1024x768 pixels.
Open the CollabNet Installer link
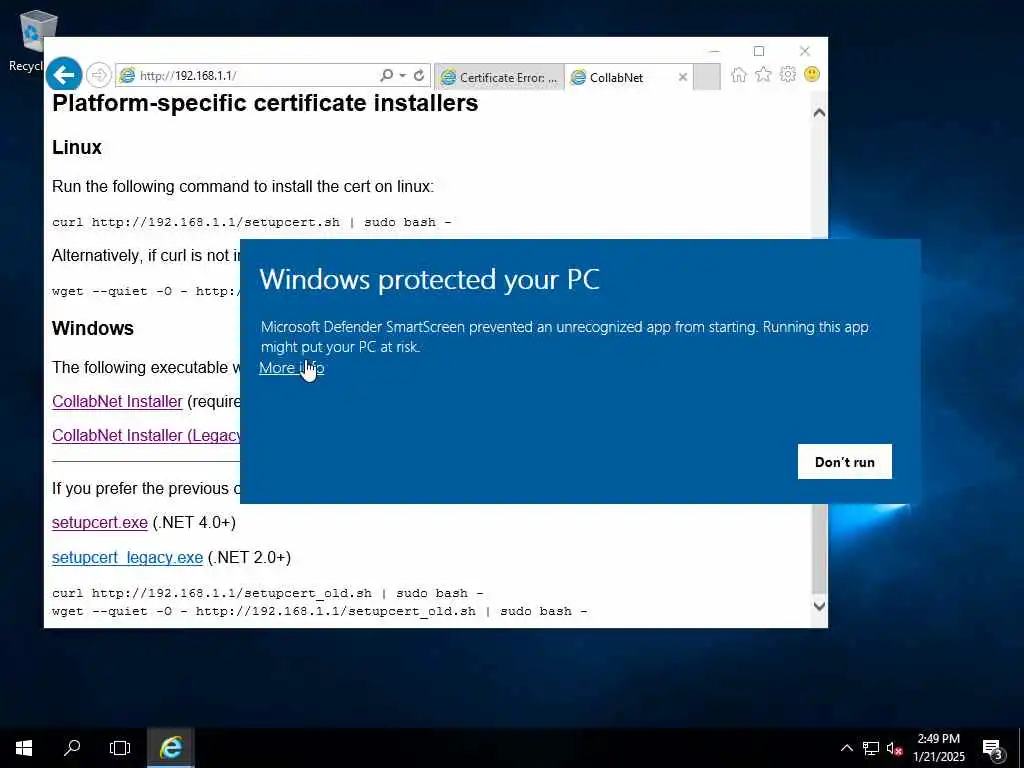(117, 401)
